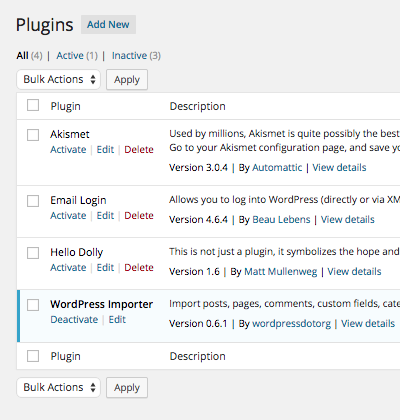Click the Version 1.6 text
Viewport: 400px width, 420px height.
pyautogui.click(x=194, y=272)
